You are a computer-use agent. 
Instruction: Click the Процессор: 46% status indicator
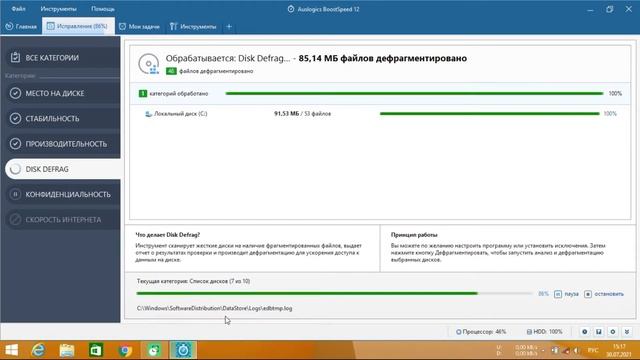tap(481, 332)
